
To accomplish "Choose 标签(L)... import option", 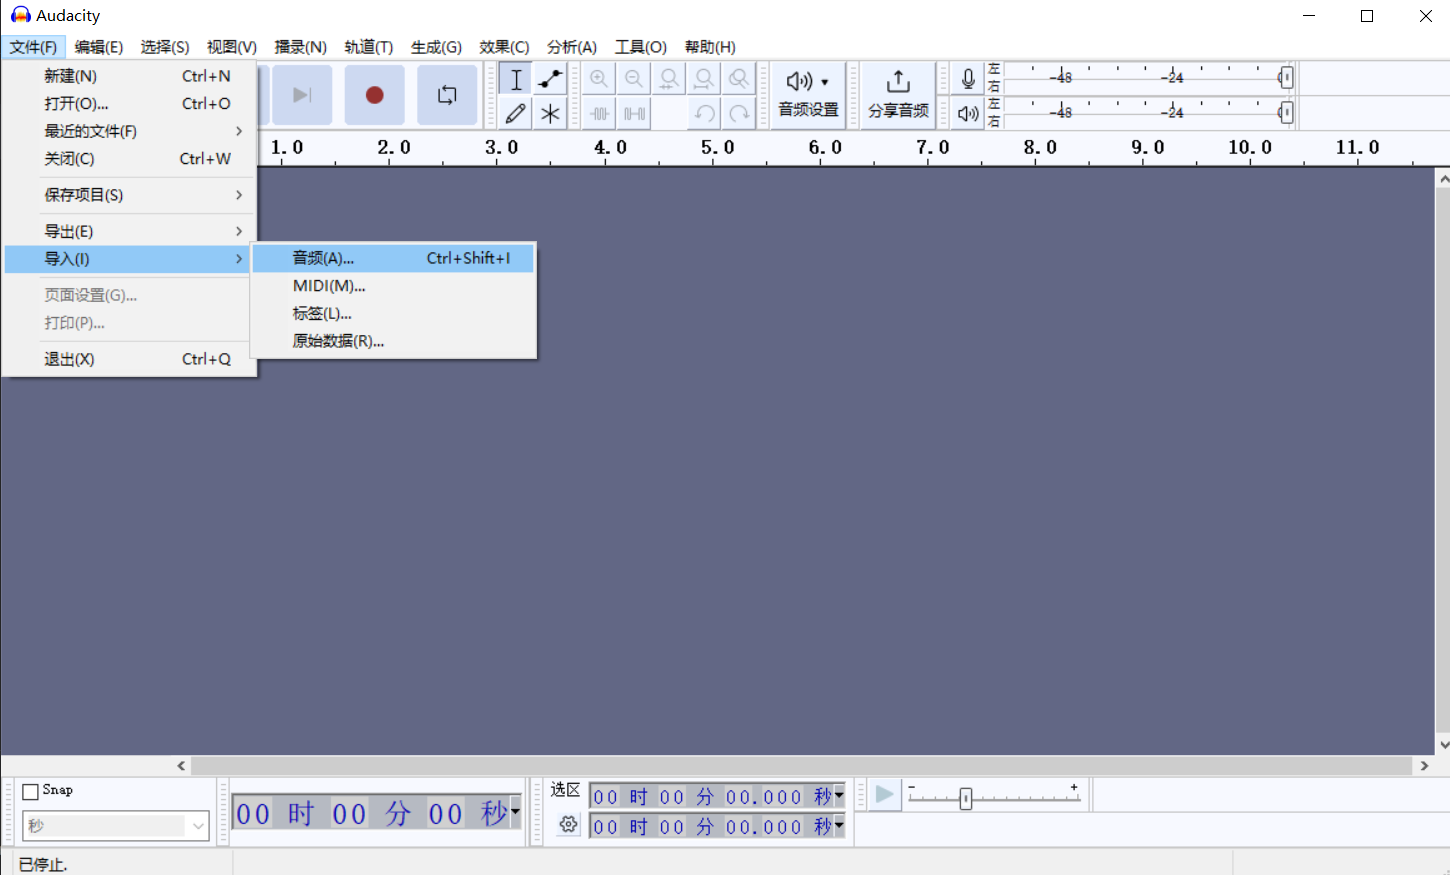I will point(394,313).
